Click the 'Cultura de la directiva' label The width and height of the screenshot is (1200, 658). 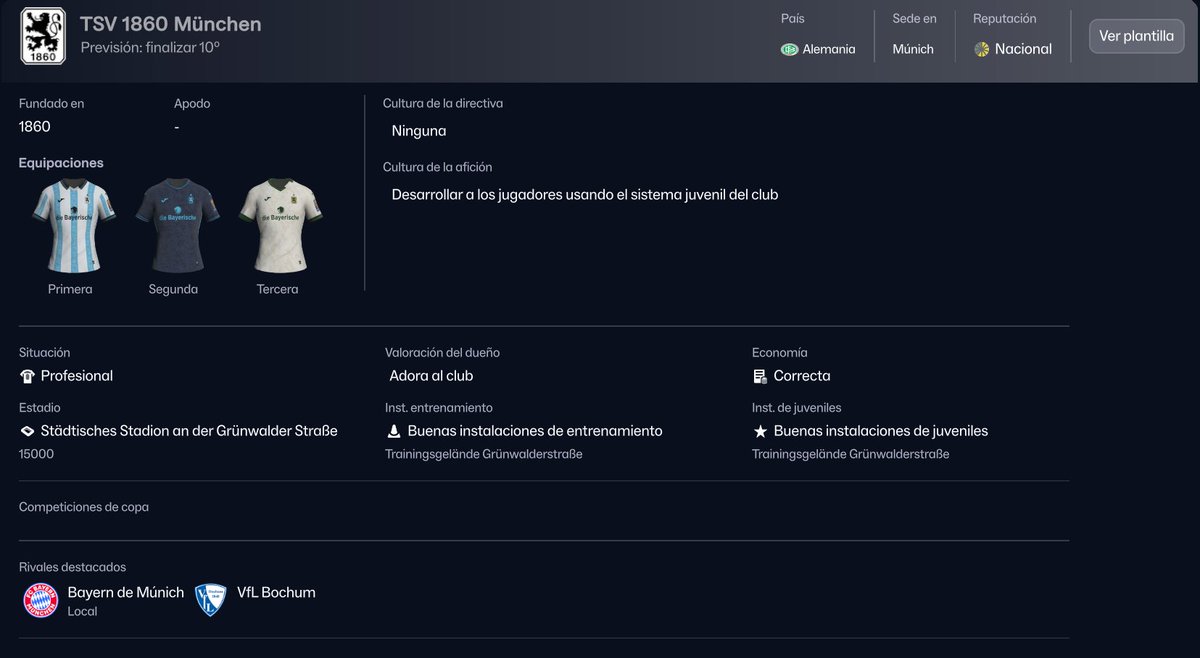[x=443, y=103]
